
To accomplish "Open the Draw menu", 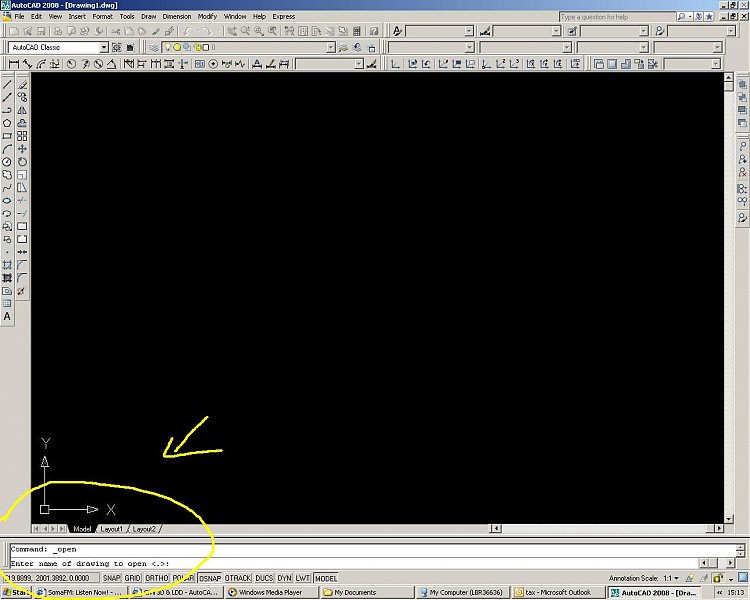I will [149, 16].
